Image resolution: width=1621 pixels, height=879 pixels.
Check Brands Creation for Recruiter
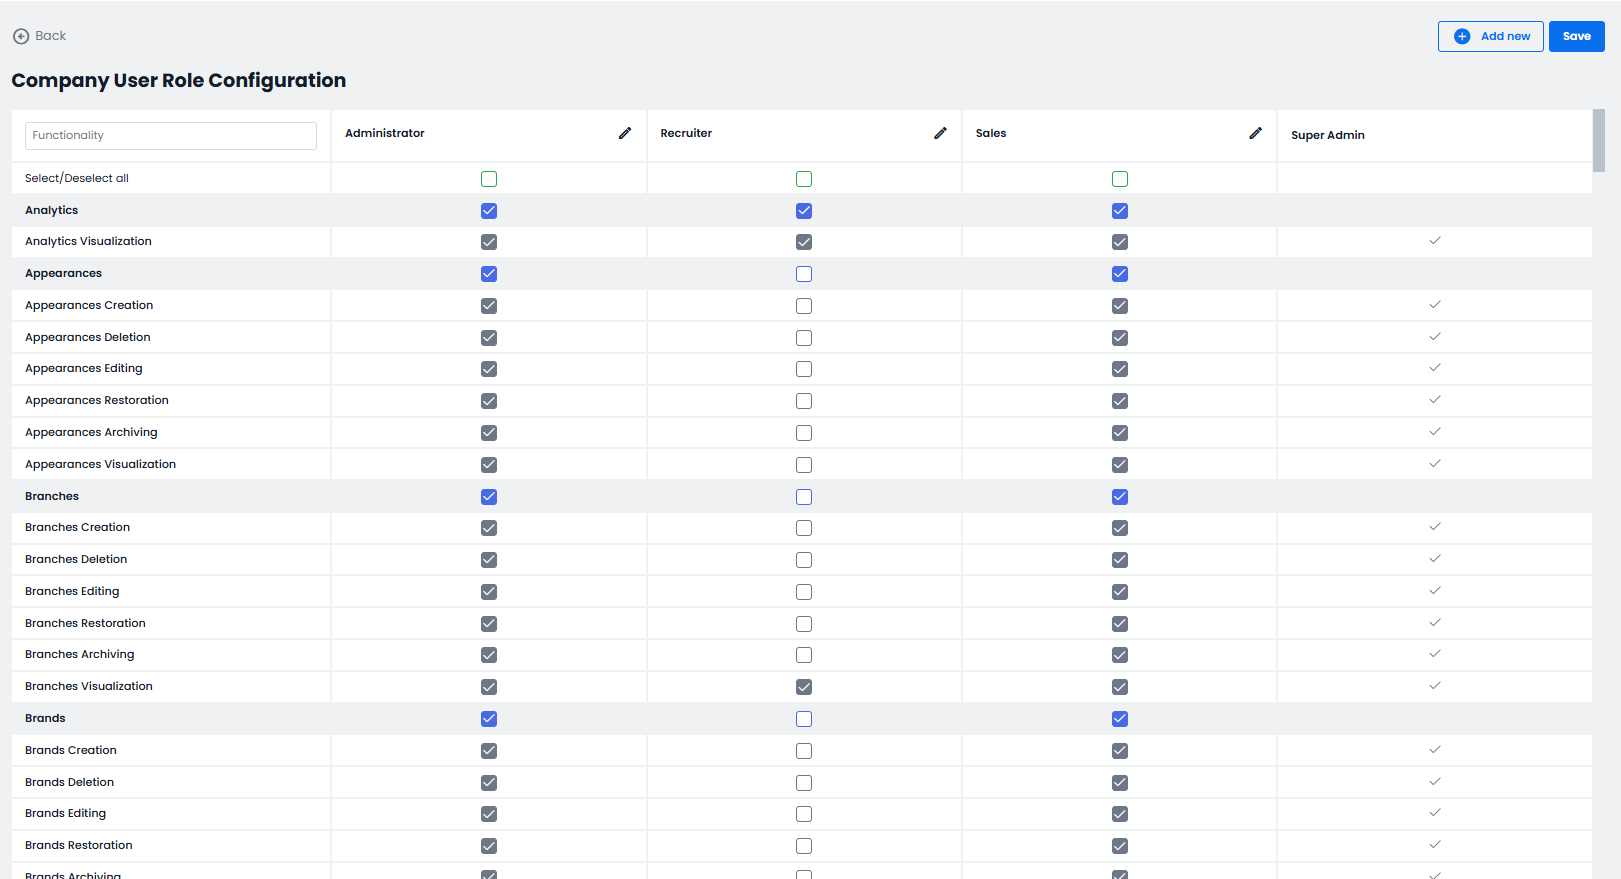coord(804,751)
